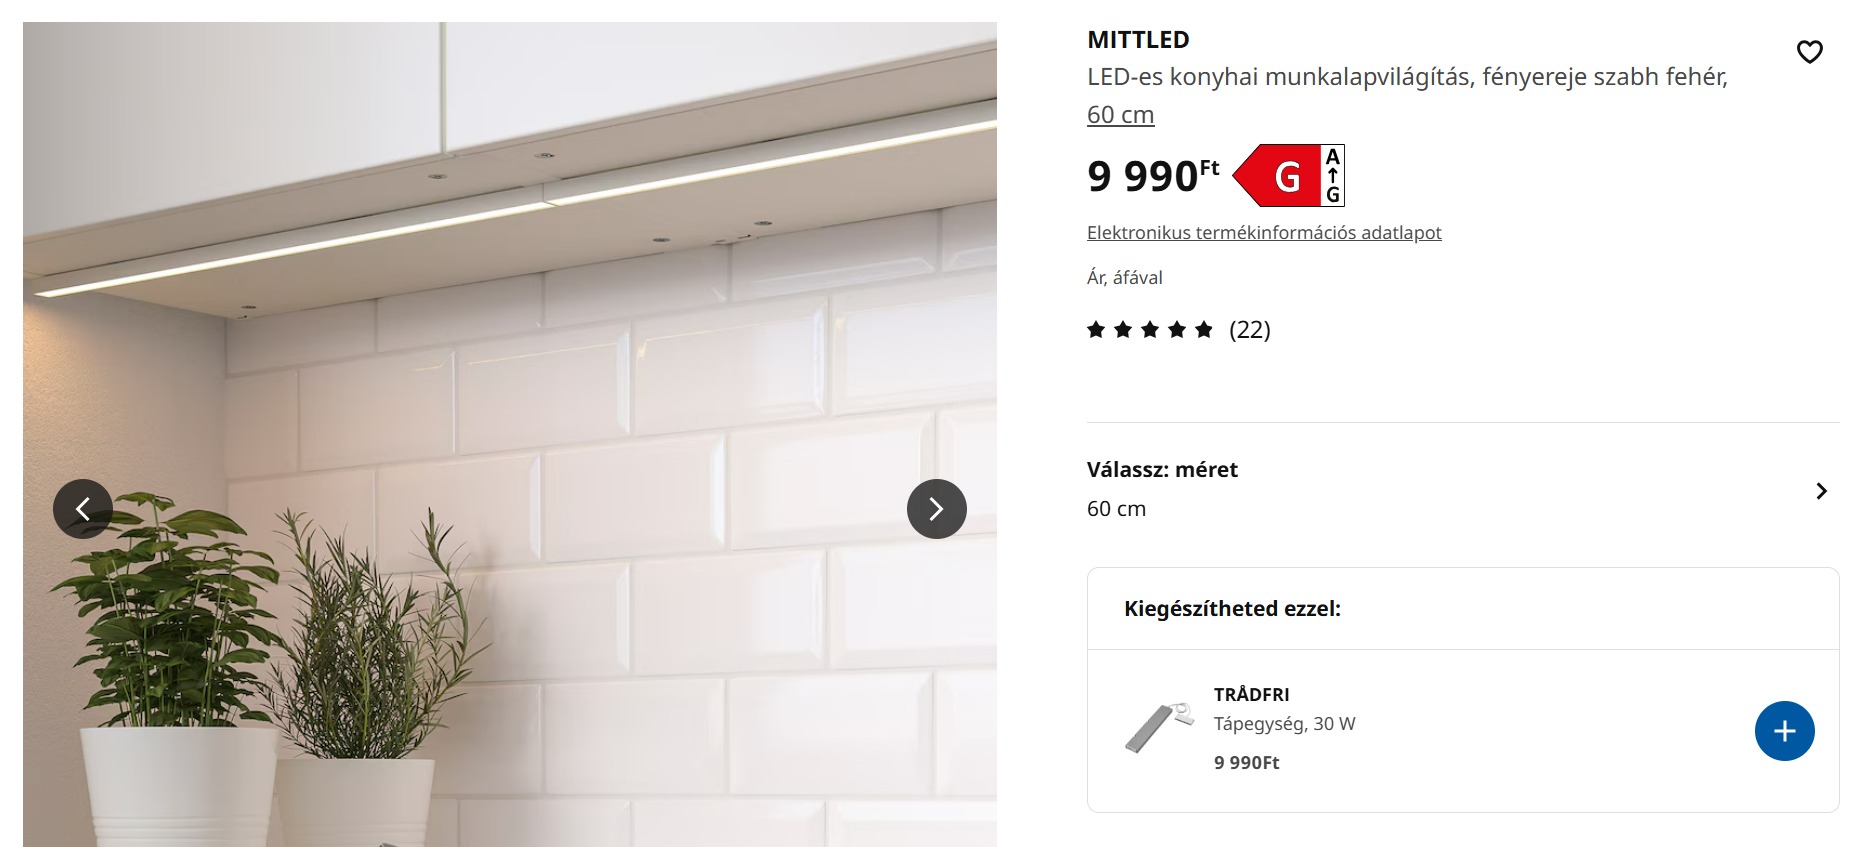Open Elektronikus termékinformációs adatlapot link
Image resolution: width=1874 pixels, height=847 pixels.
point(1264,233)
